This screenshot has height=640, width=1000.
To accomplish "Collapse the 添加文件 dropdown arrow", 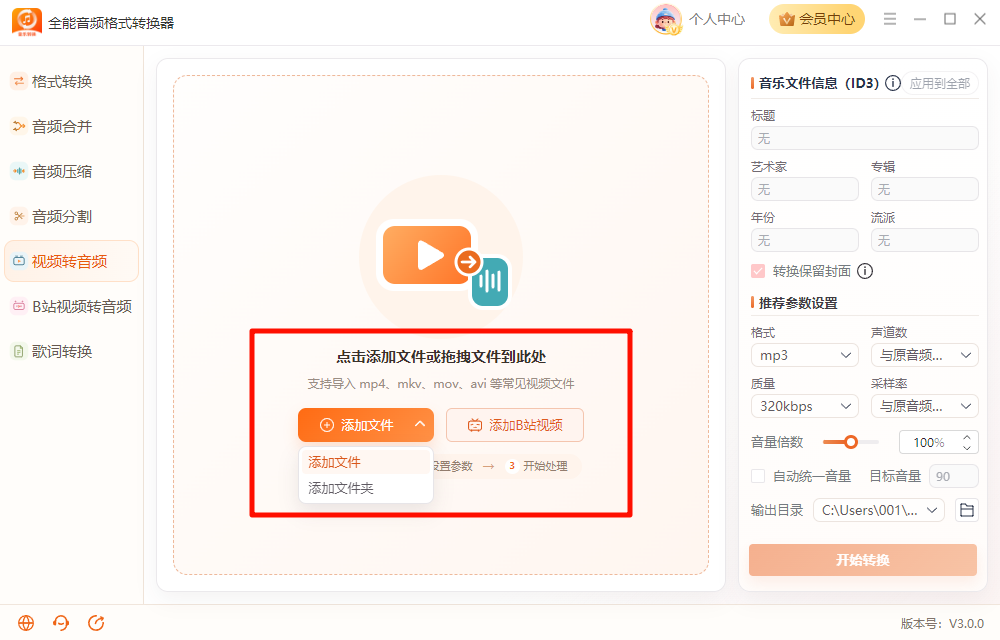I will pos(420,424).
